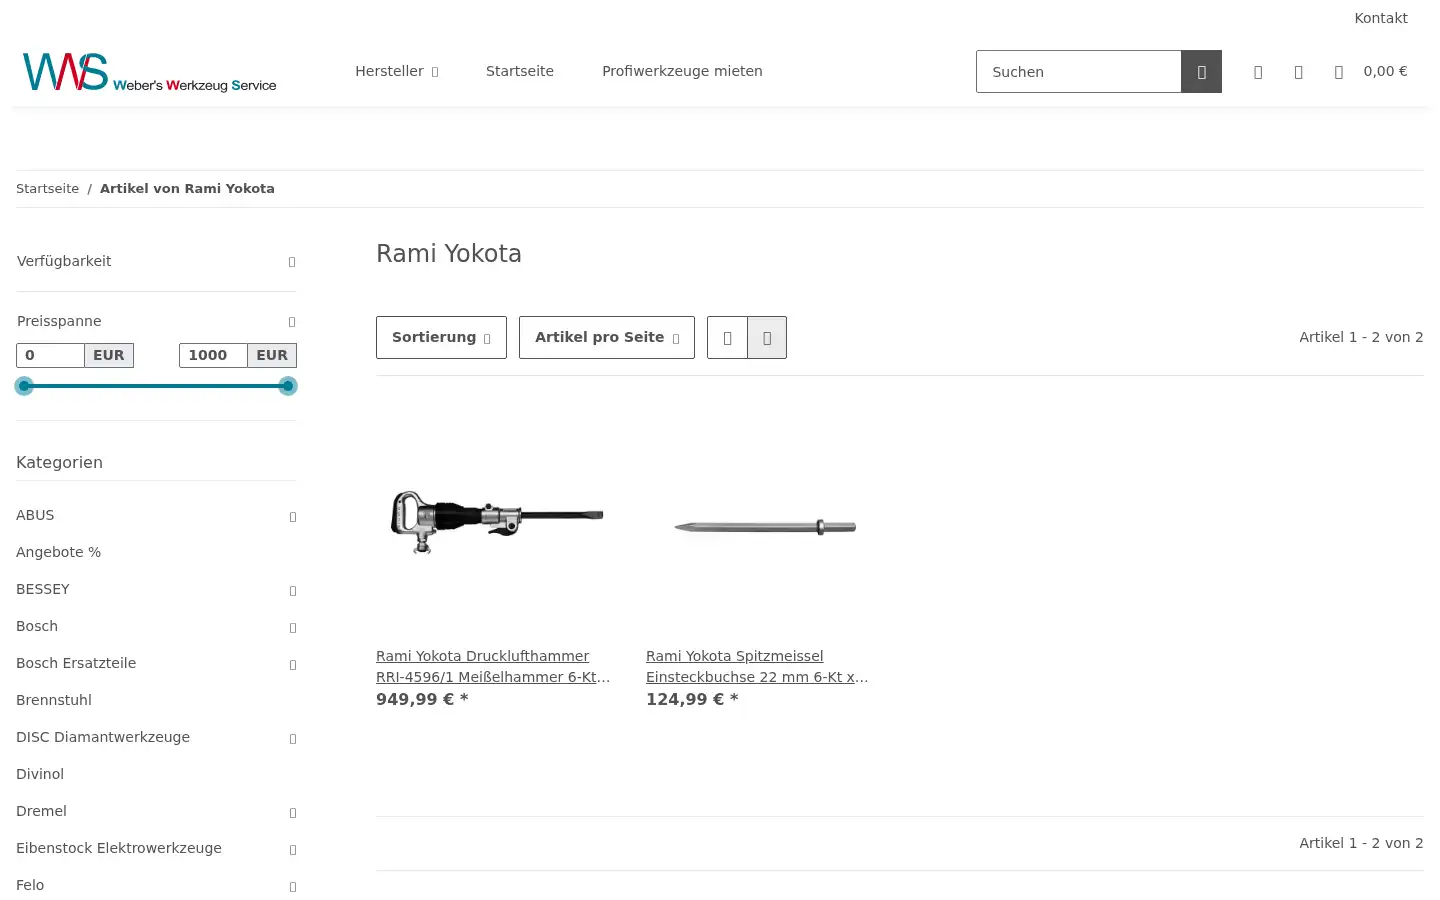Open Profiwerkzeuge mieten menu item

coord(682,71)
